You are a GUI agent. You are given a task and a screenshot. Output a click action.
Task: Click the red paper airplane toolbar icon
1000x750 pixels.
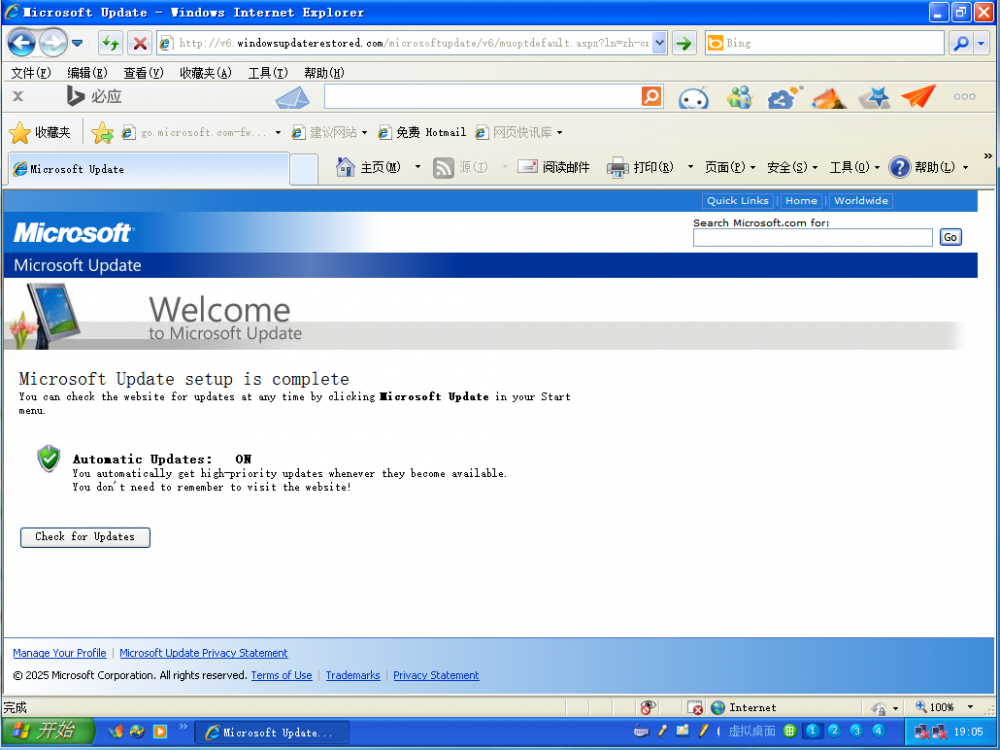pos(917,97)
